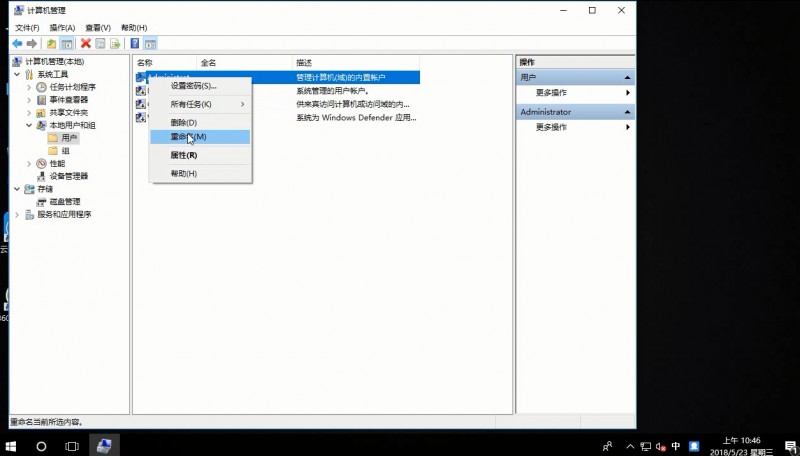Viewport: 800px width, 456px height.
Task: Open the 帮助(H) menu in menu bar
Action: (134, 28)
